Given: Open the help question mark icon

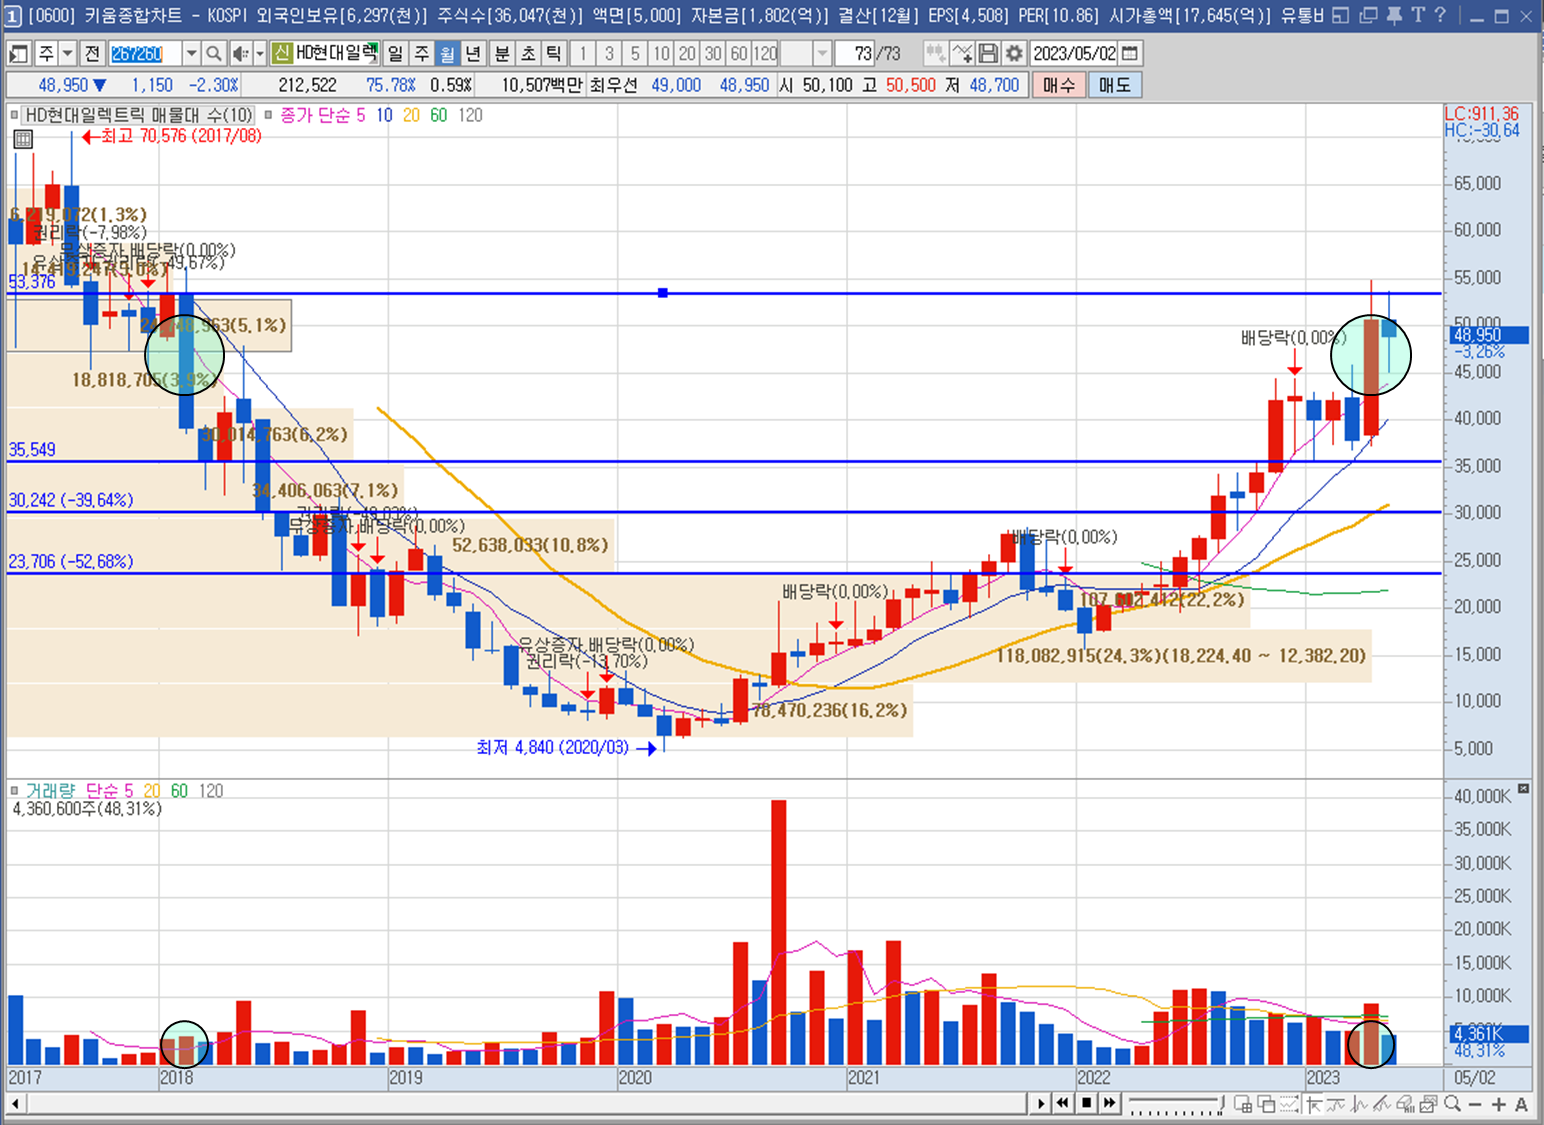Looking at the screenshot, I should coord(1441,15).
